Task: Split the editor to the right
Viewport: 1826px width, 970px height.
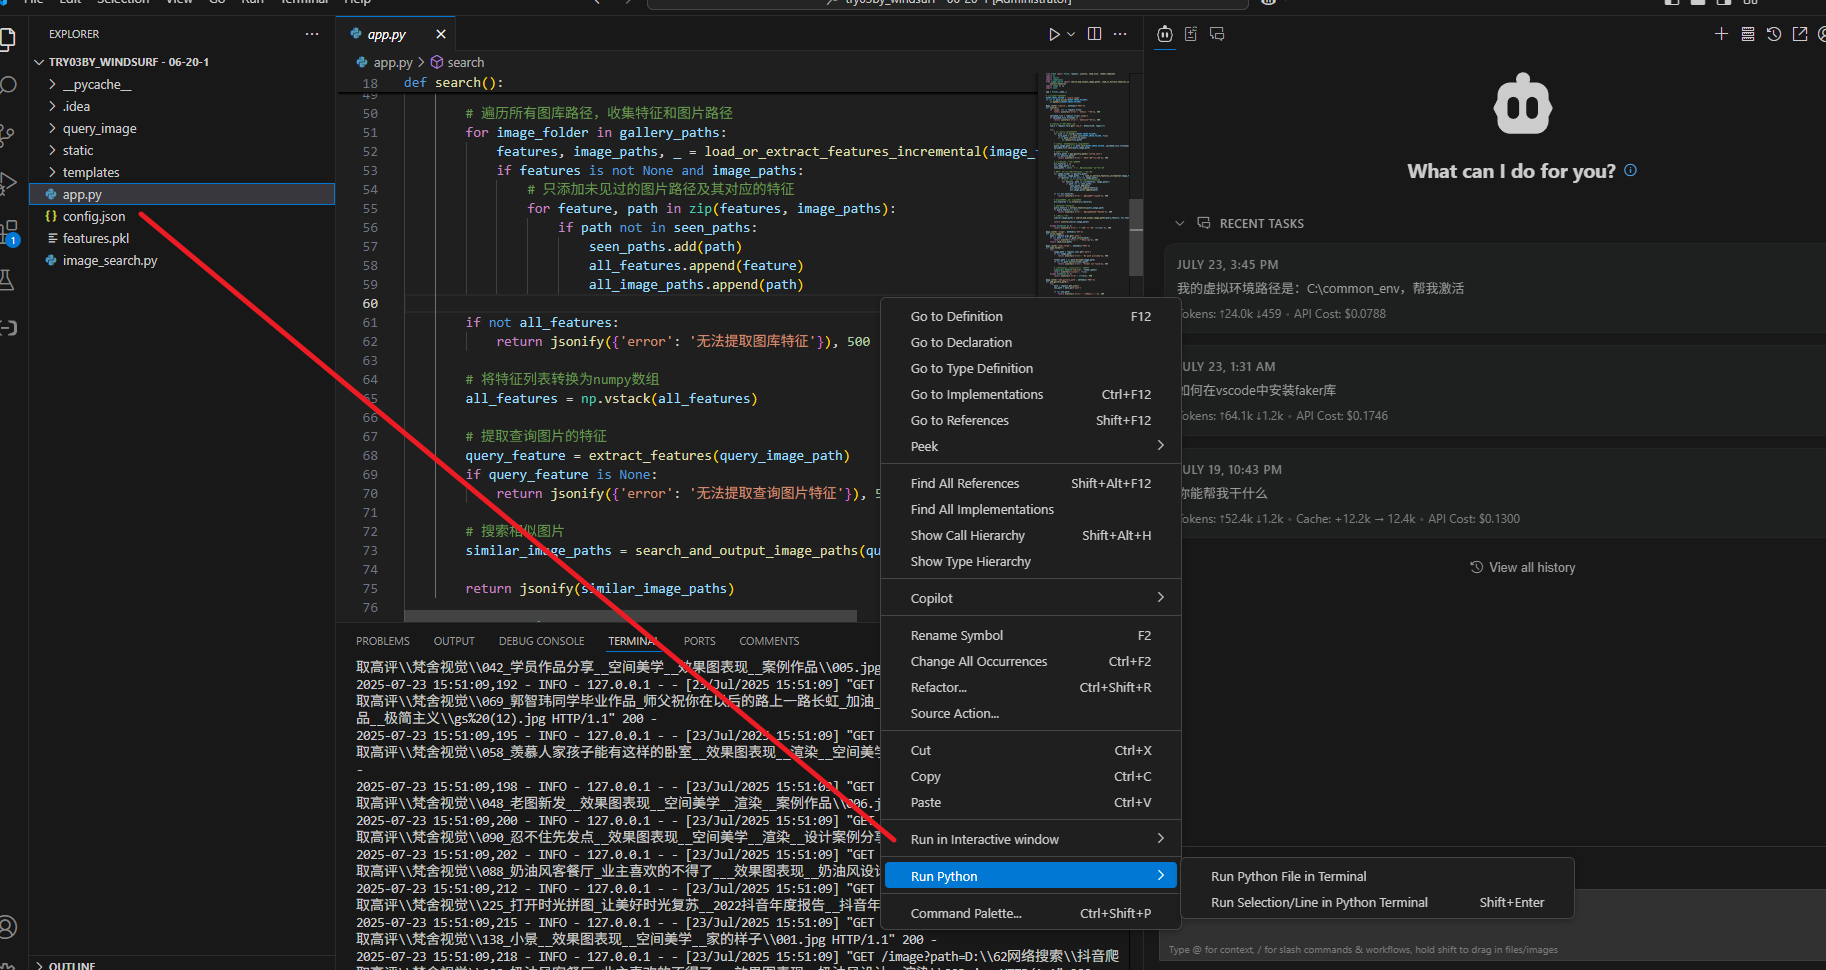Action: pos(1095,34)
